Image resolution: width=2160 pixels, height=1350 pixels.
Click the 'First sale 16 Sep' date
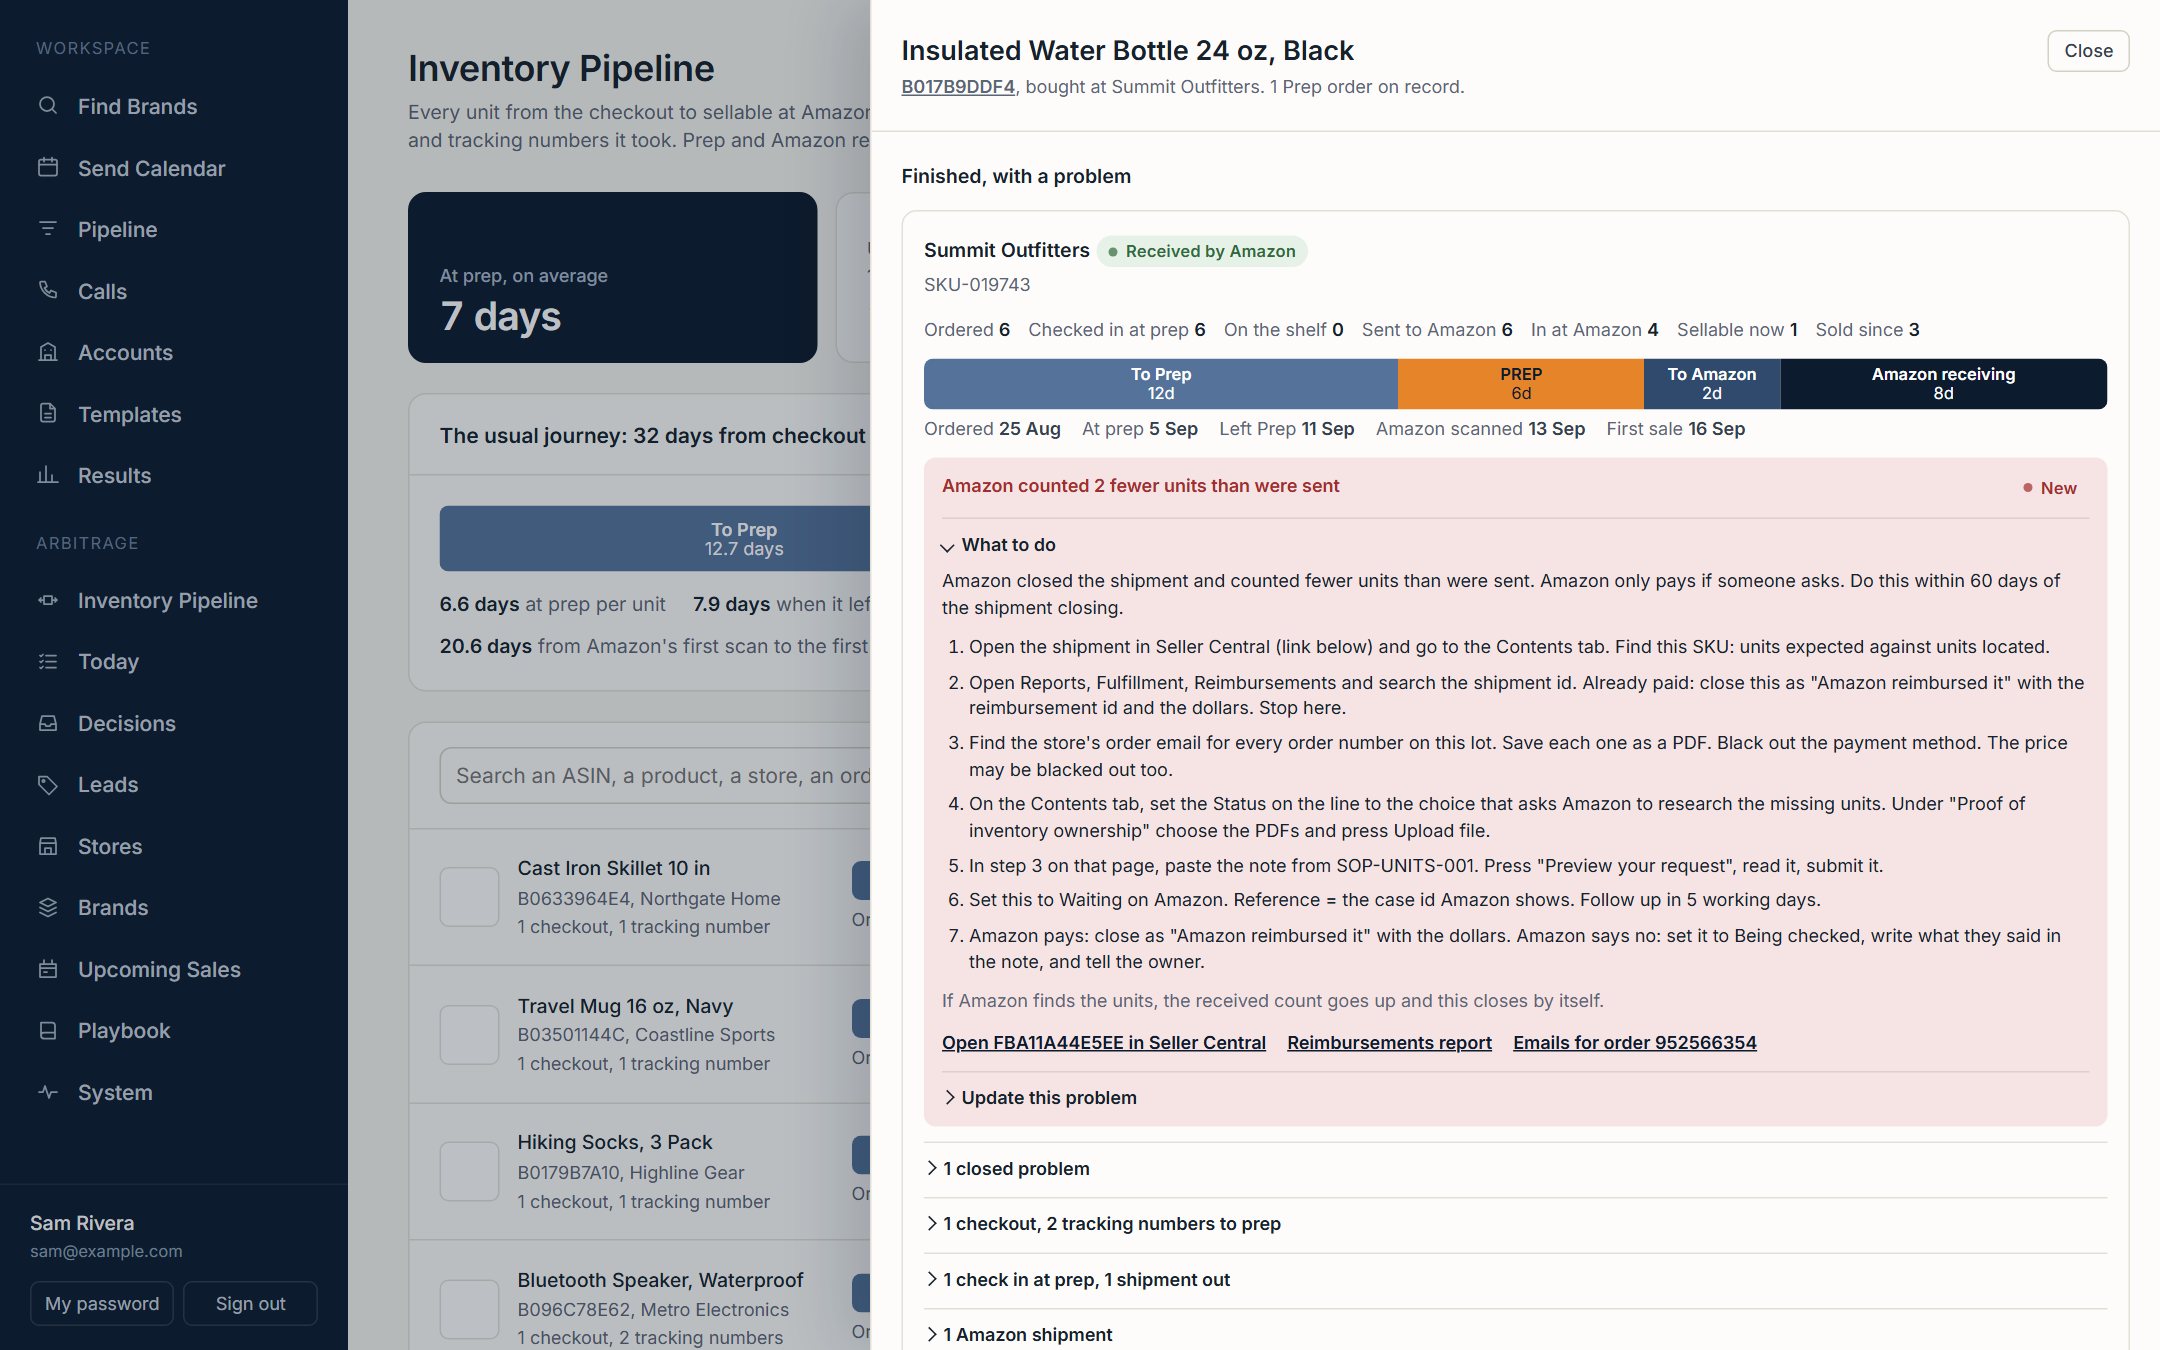tap(1675, 429)
